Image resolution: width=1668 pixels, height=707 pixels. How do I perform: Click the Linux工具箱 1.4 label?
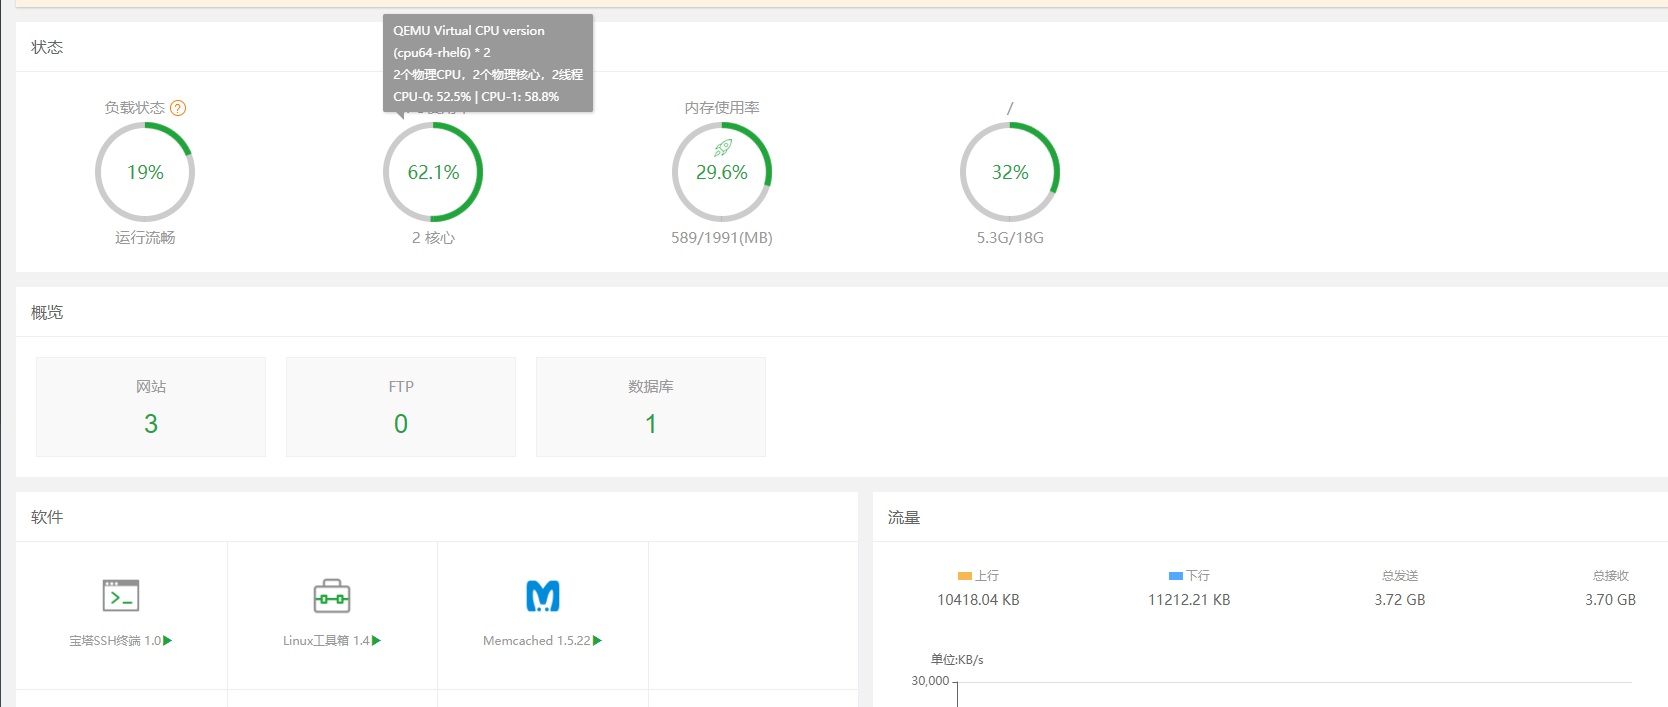coord(325,641)
